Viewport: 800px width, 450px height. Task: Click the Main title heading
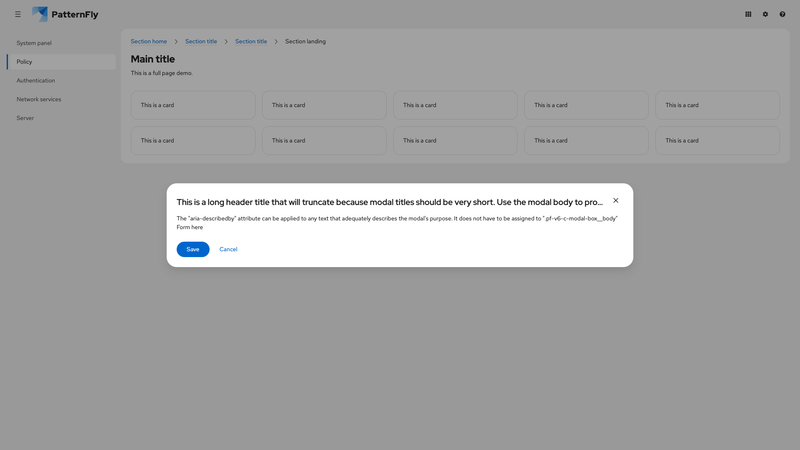click(x=153, y=59)
